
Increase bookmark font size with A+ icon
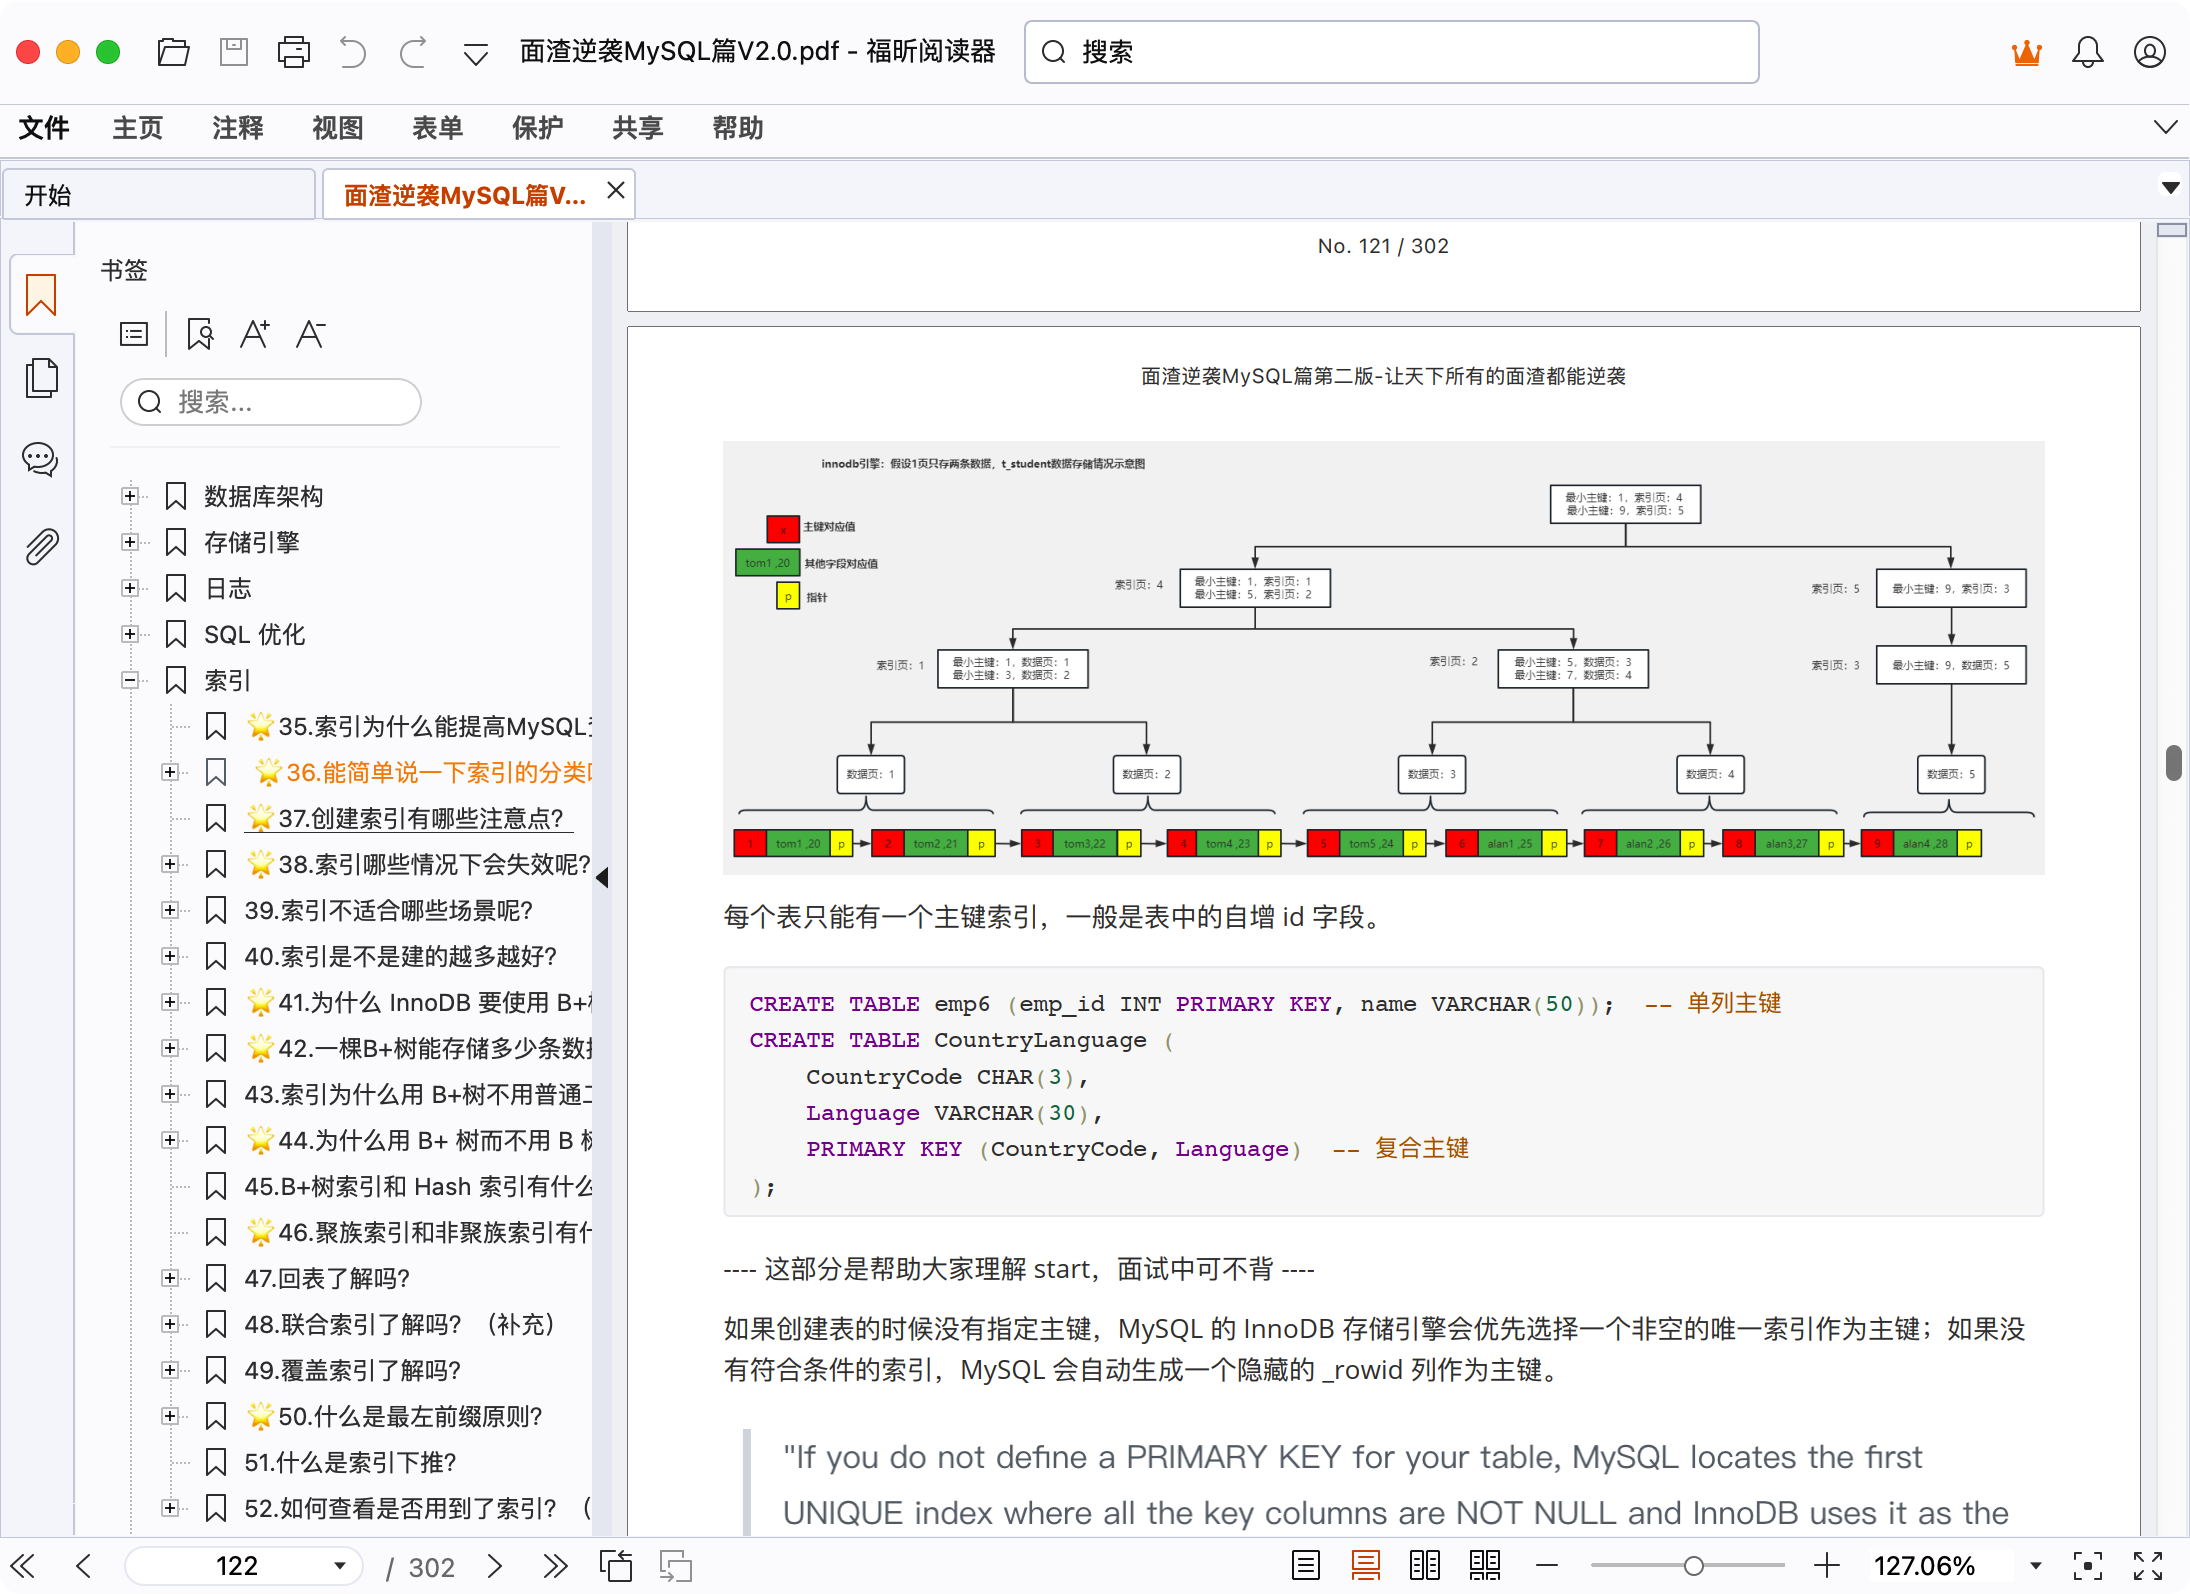tap(255, 333)
